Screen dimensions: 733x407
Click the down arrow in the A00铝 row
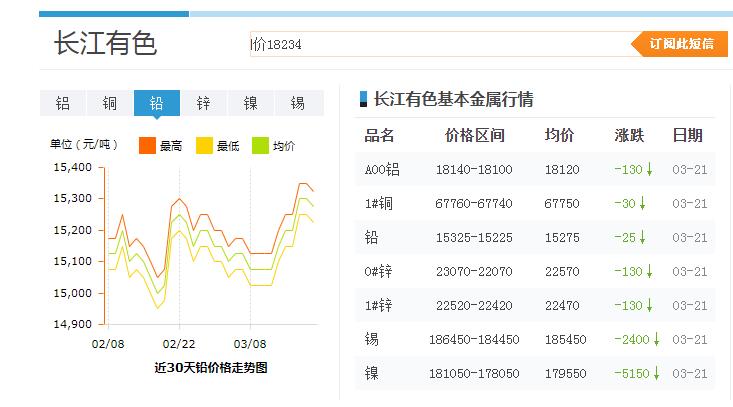[649, 169]
